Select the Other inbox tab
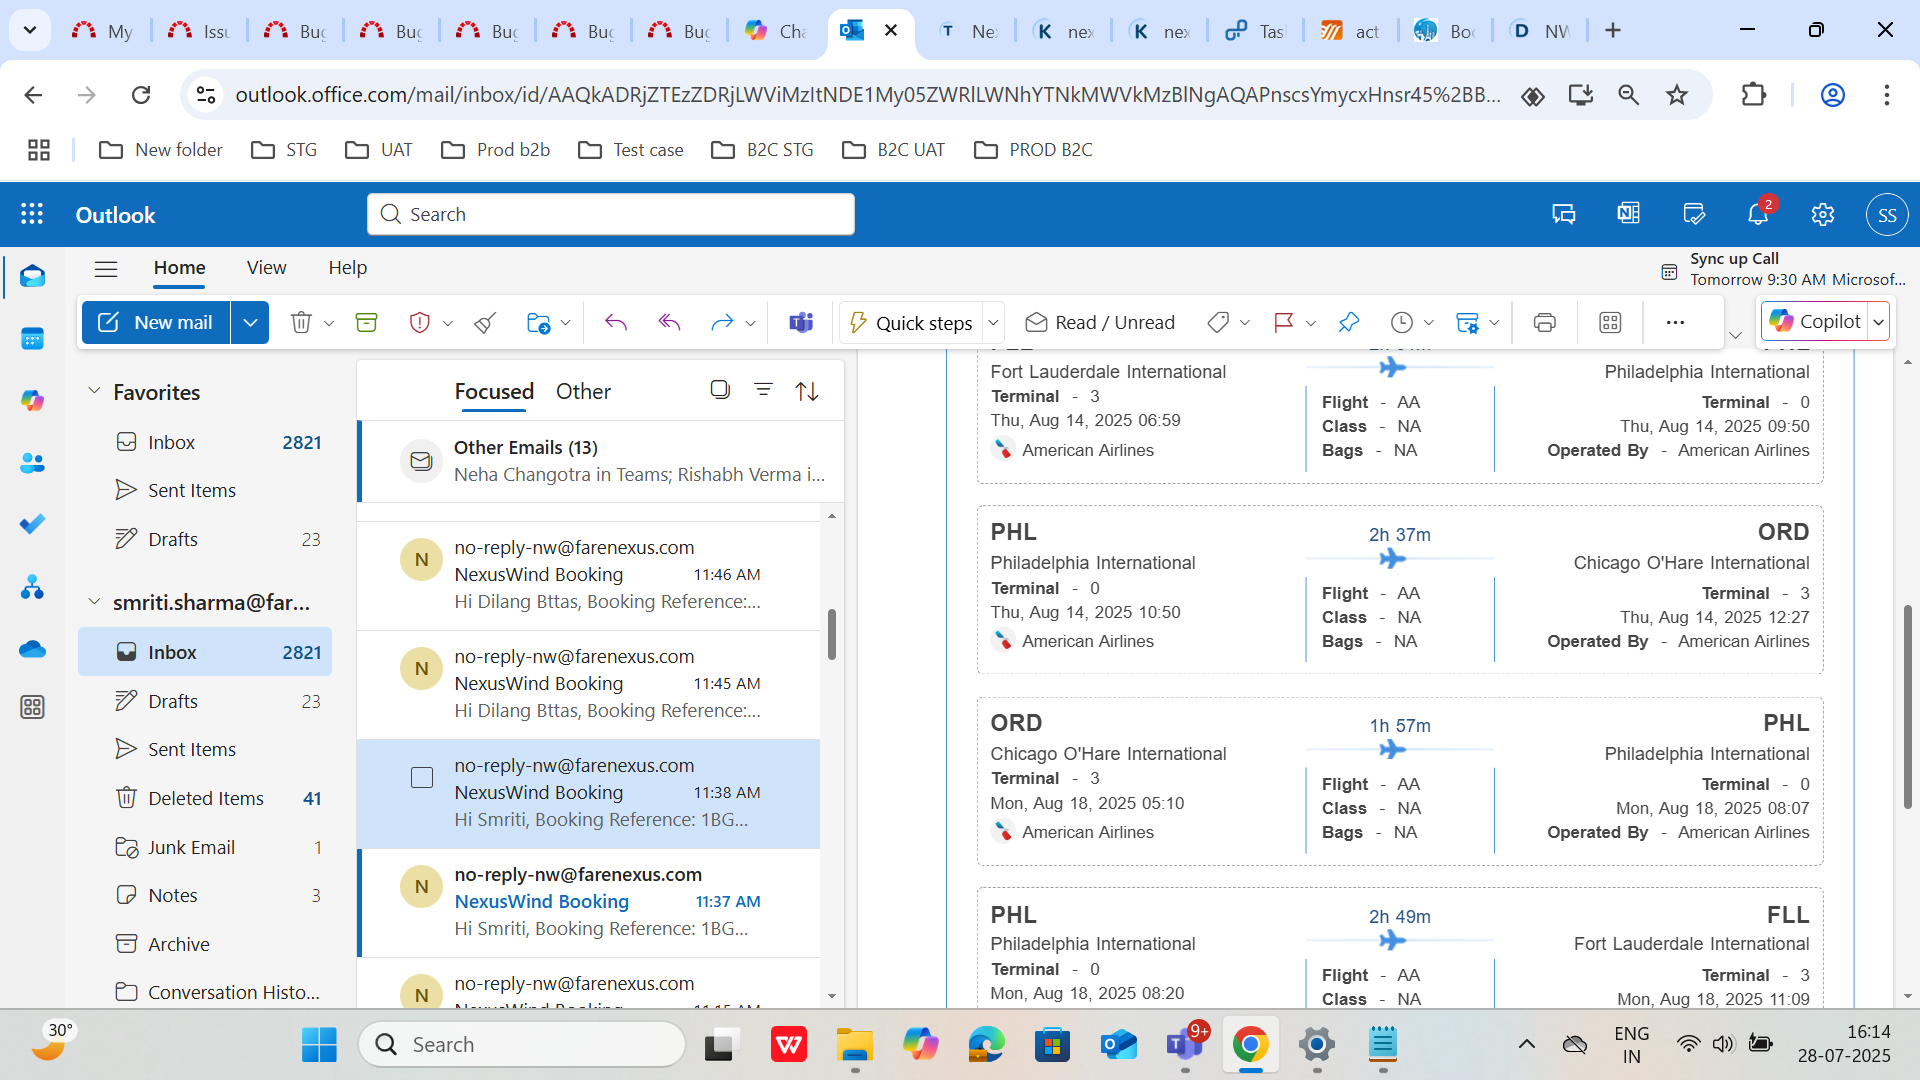Image resolution: width=1920 pixels, height=1080 pixels. tap(583, 391)
